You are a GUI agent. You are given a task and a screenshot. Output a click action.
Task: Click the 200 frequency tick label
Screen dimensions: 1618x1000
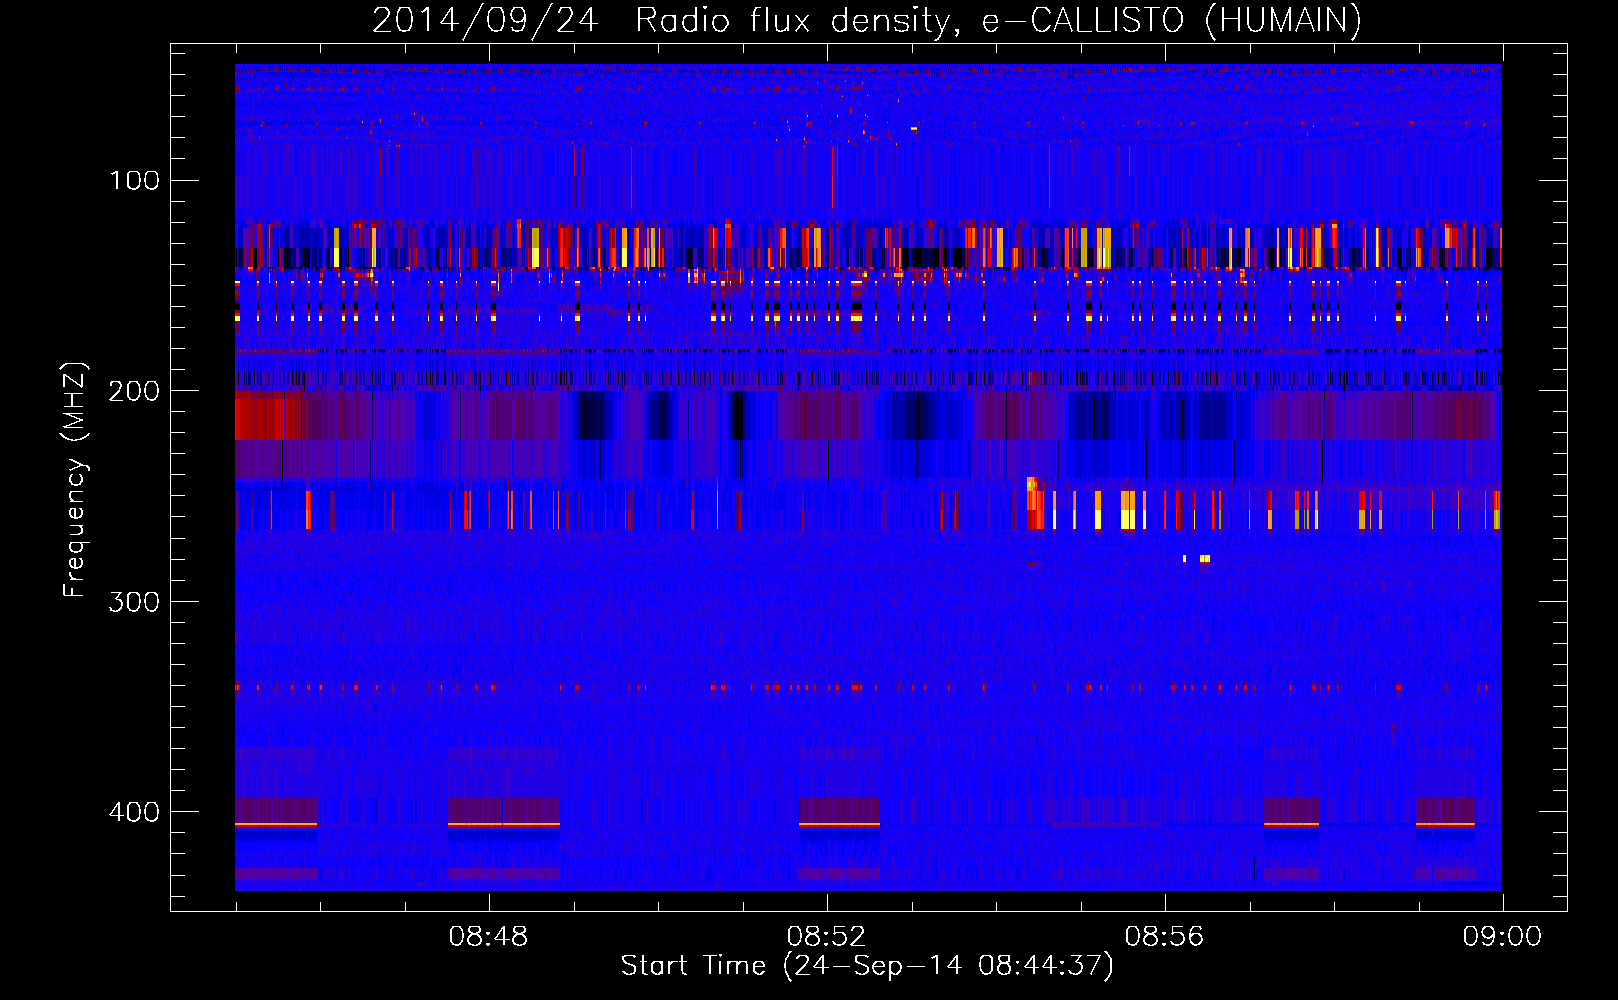(x=134, y=391)
